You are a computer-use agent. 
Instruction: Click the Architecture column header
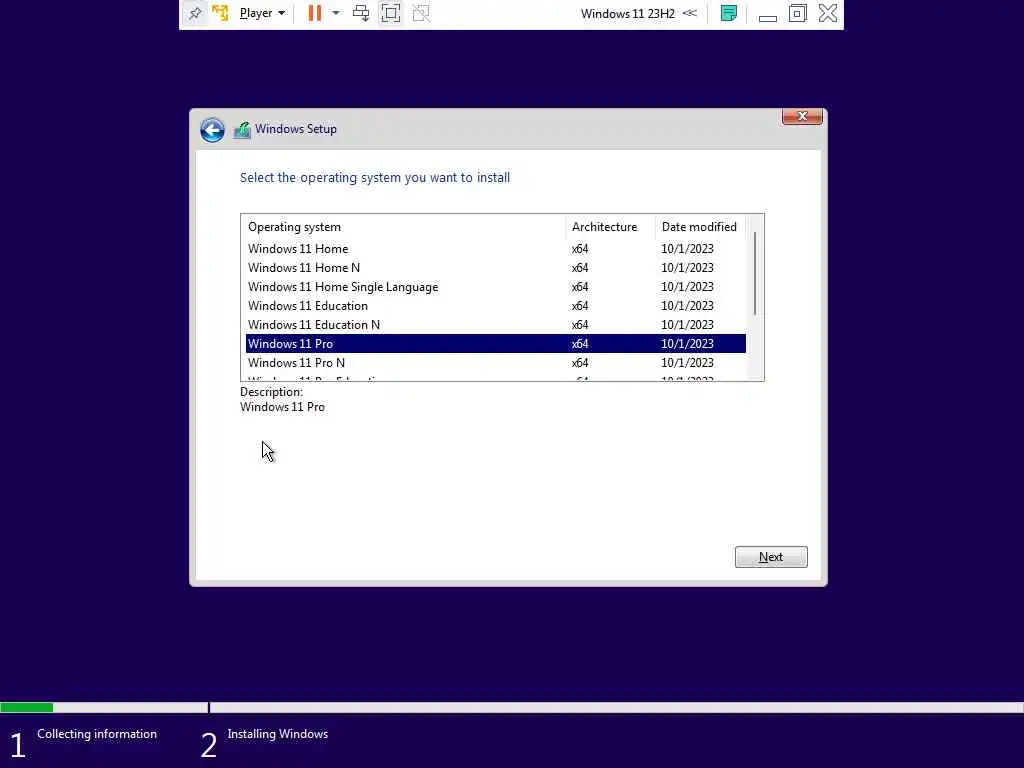click(x=610, y=227)
